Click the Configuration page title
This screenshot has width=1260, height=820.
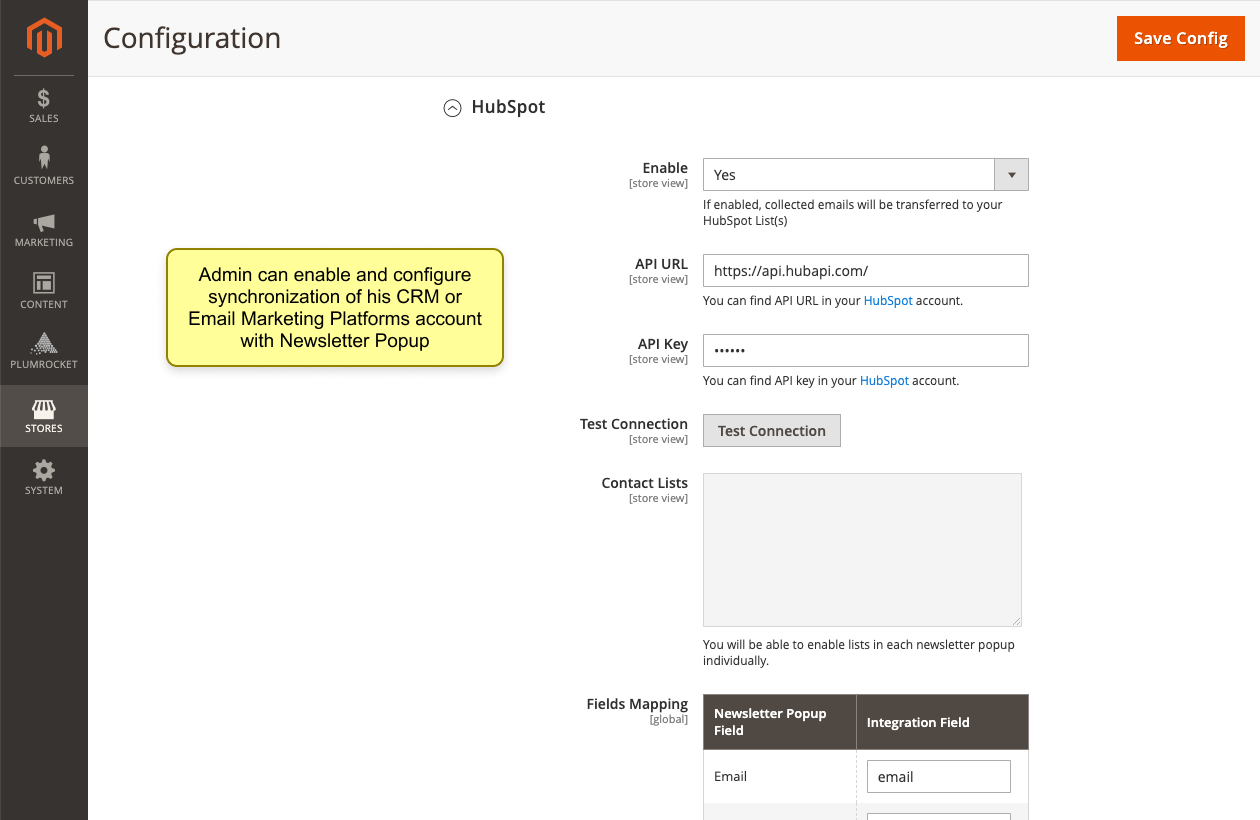[x=192, y=38]
